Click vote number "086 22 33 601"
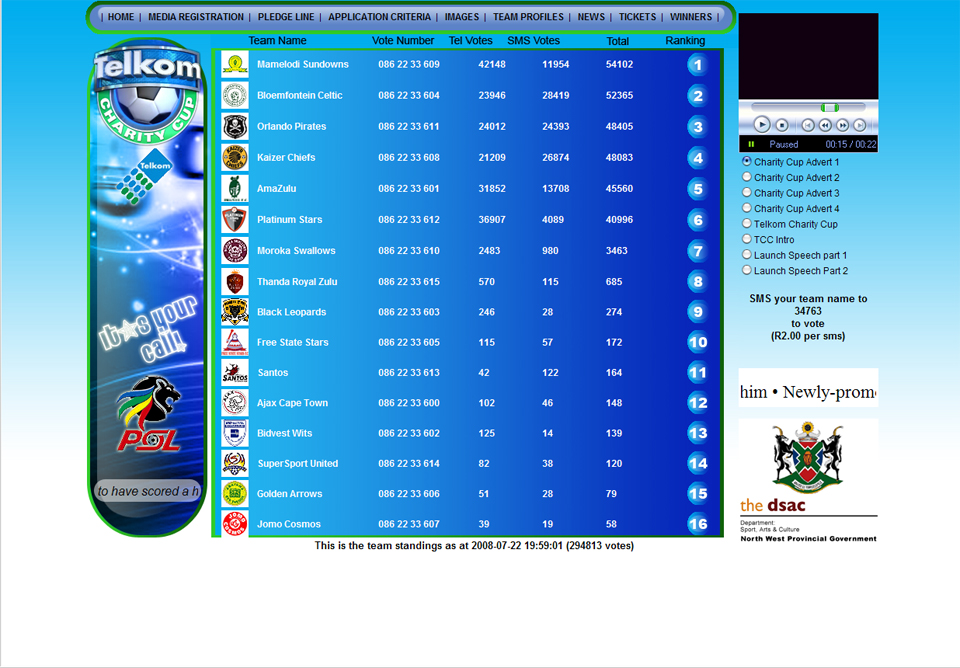This screenshot has height=668, width=960. [408, 189]
